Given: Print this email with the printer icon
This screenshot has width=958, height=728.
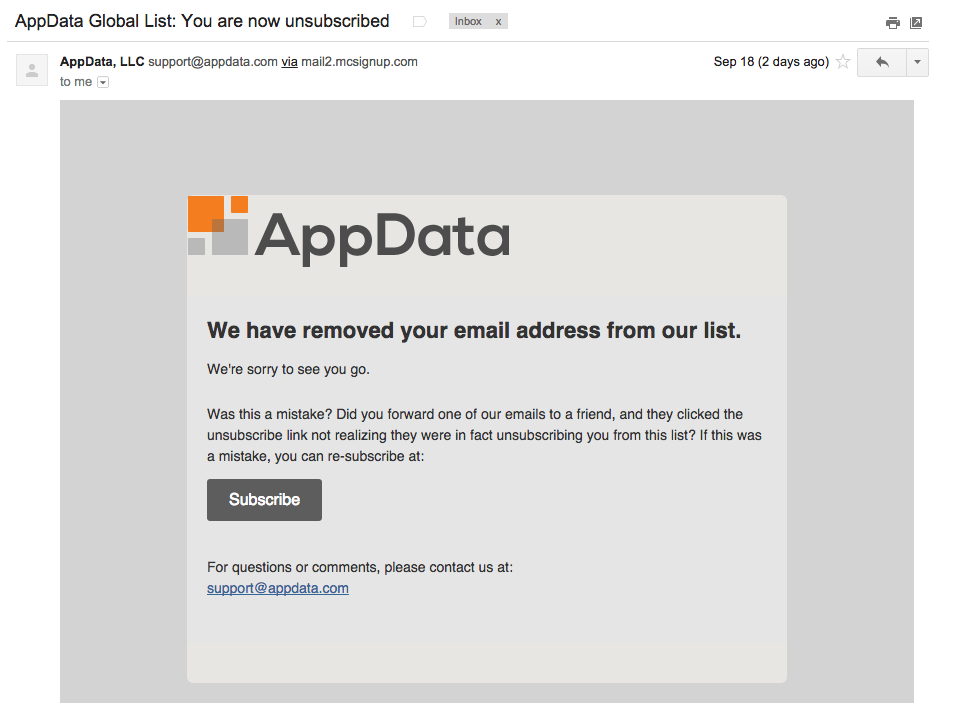Looking at the screenshot, I should coord(893,23).
